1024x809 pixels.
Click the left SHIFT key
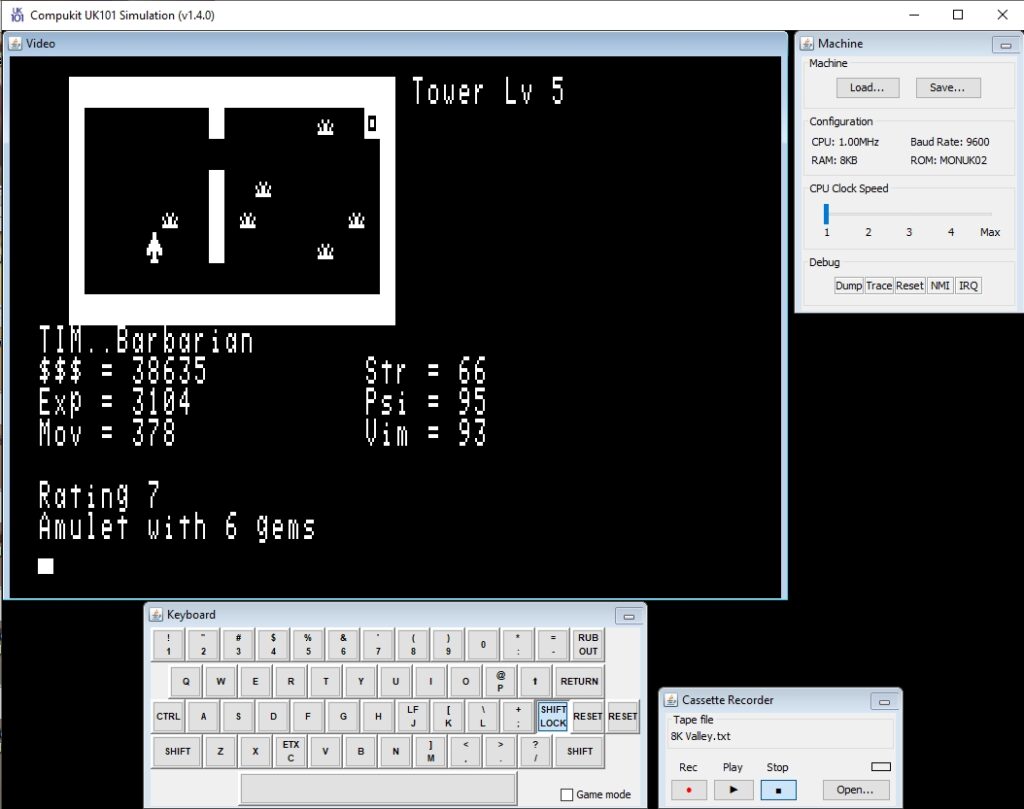[177, 751]
